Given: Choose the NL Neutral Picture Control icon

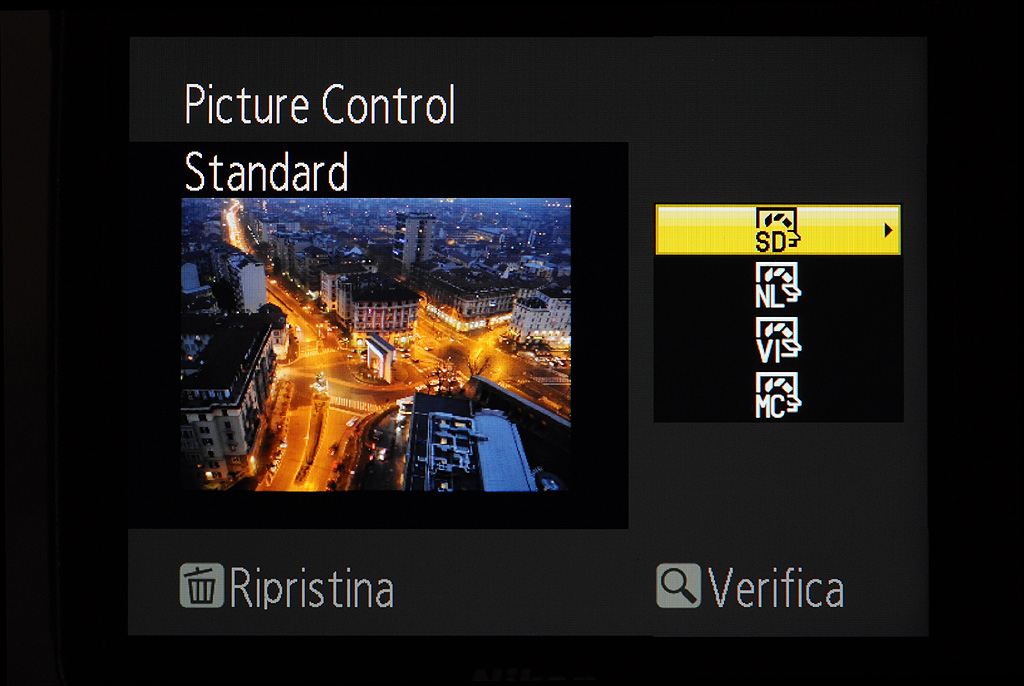Looking at the screenshot, I should pyautogui.click(x=777, y=285).
